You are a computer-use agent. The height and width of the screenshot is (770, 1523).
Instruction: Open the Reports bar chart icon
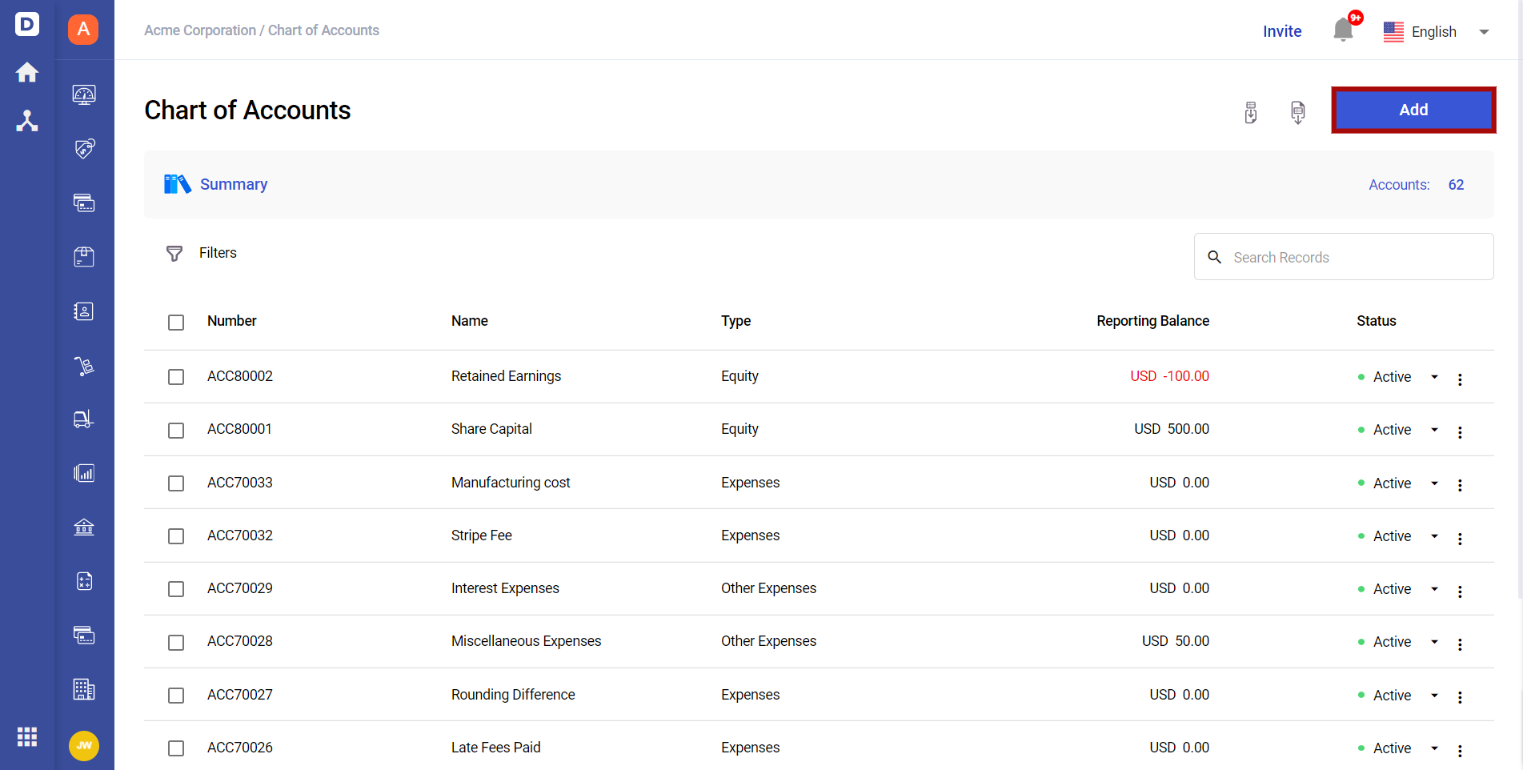coord(84,473)
